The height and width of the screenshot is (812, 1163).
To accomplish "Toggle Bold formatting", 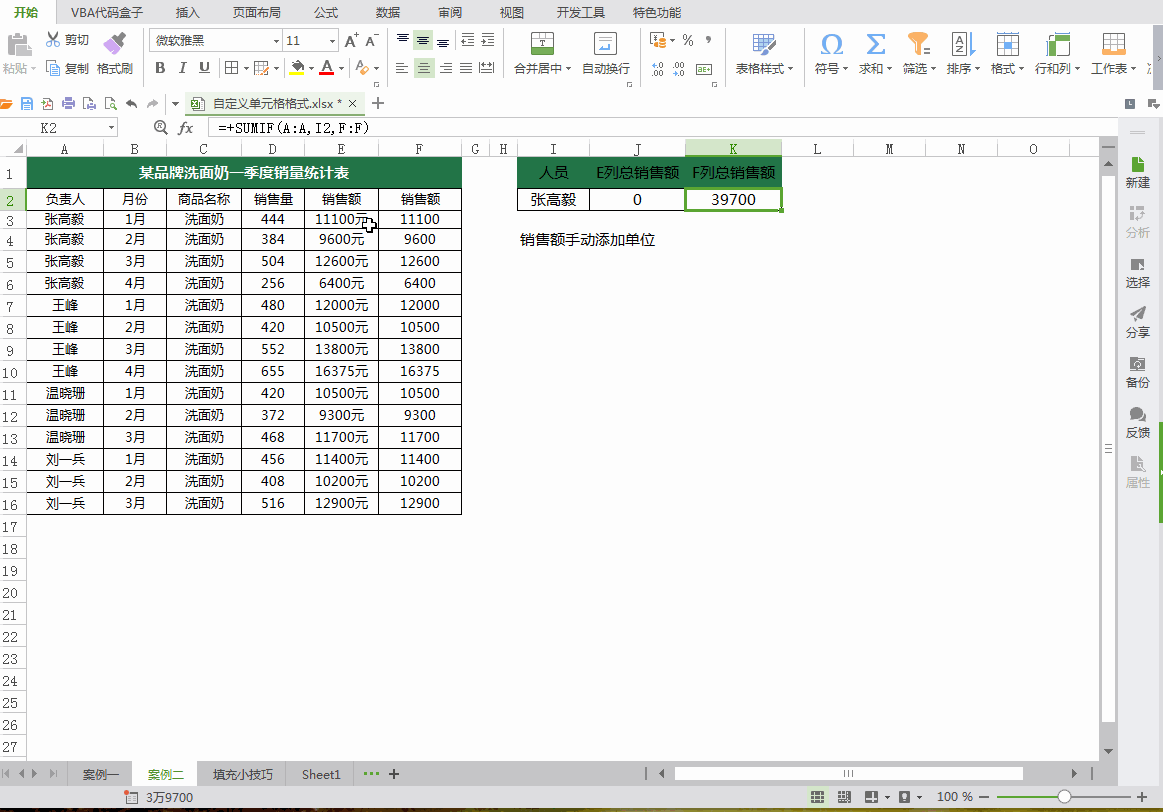I will [160, 68].
